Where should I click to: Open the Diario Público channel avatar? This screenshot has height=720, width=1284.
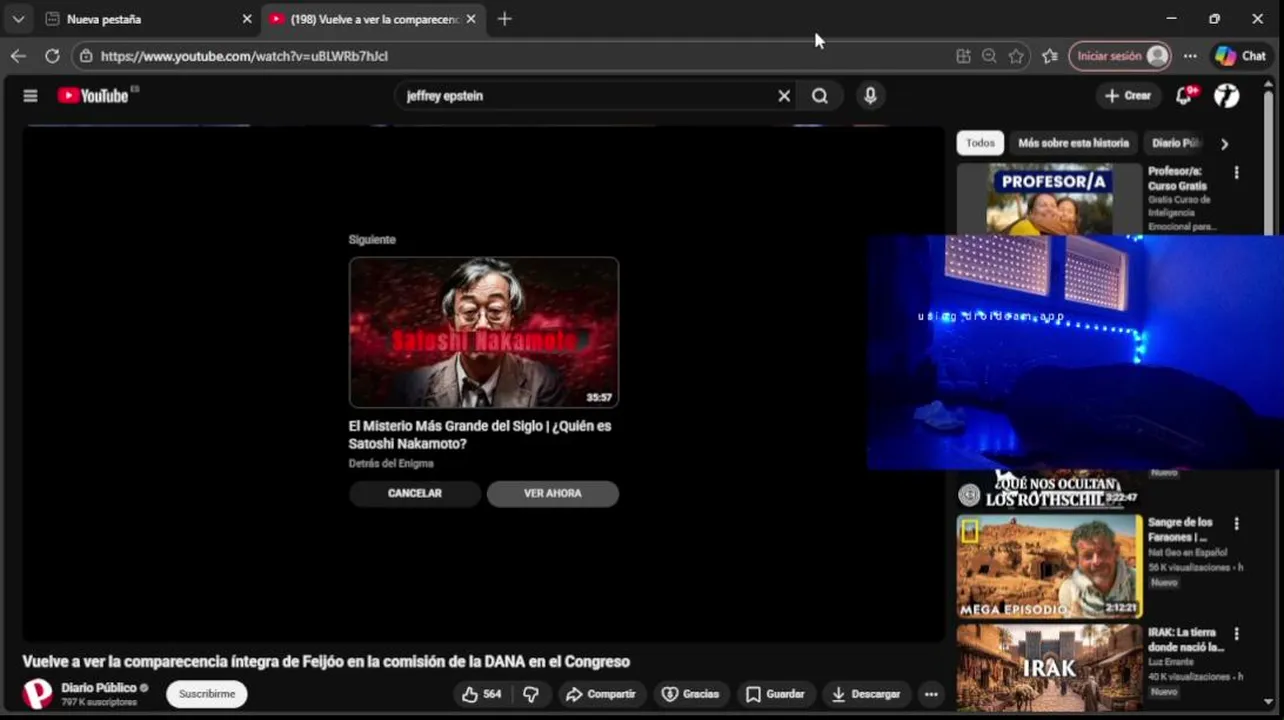pyautogui.click(x=38, y=693)
